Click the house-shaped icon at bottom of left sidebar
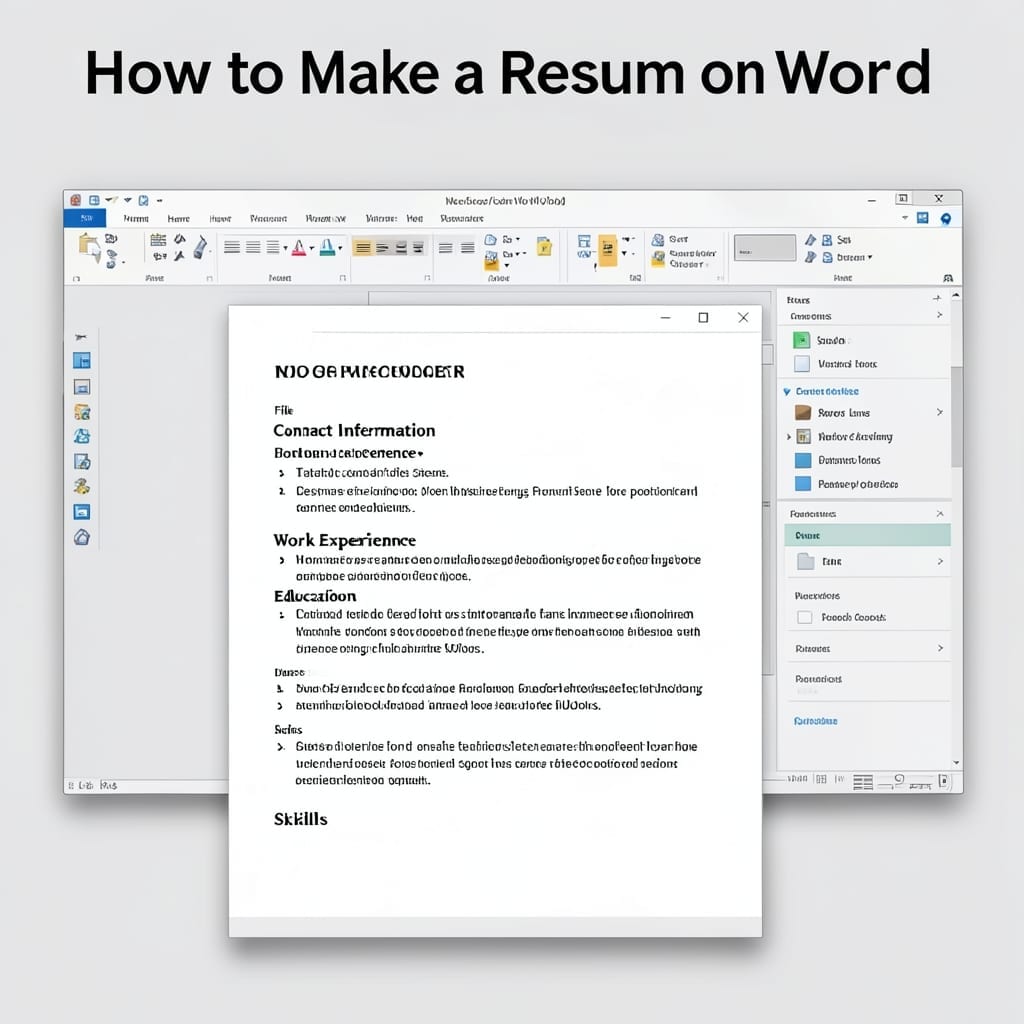This screenshot has height=1024, width=1024. 82,537
